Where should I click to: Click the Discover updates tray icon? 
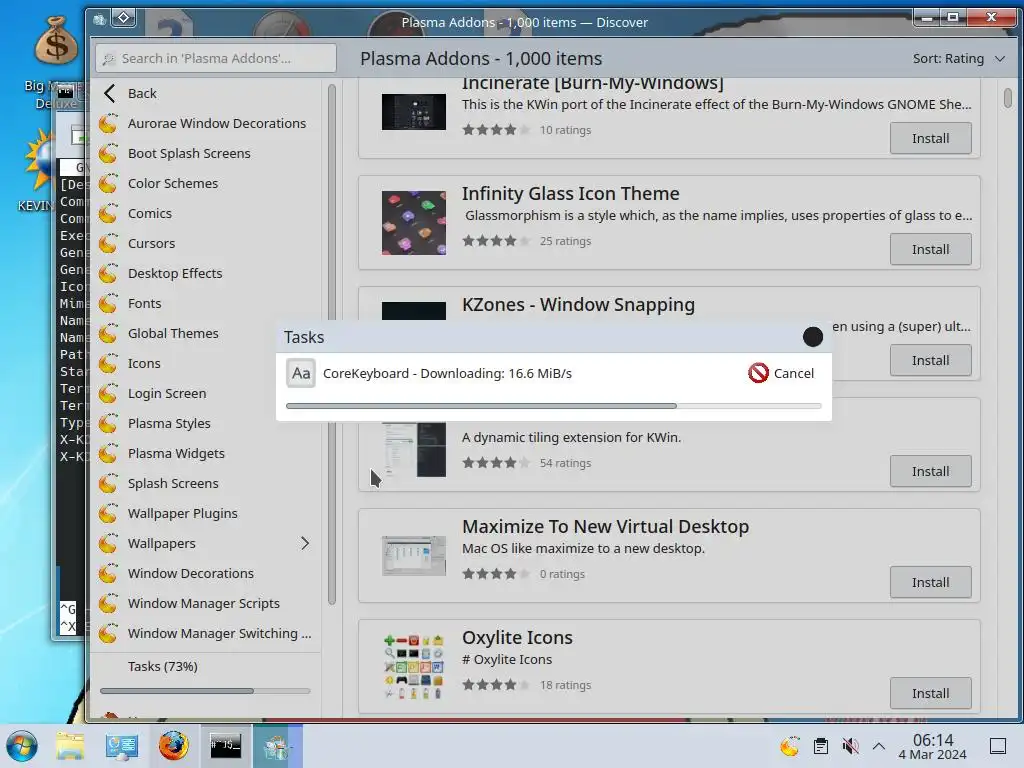790,746
